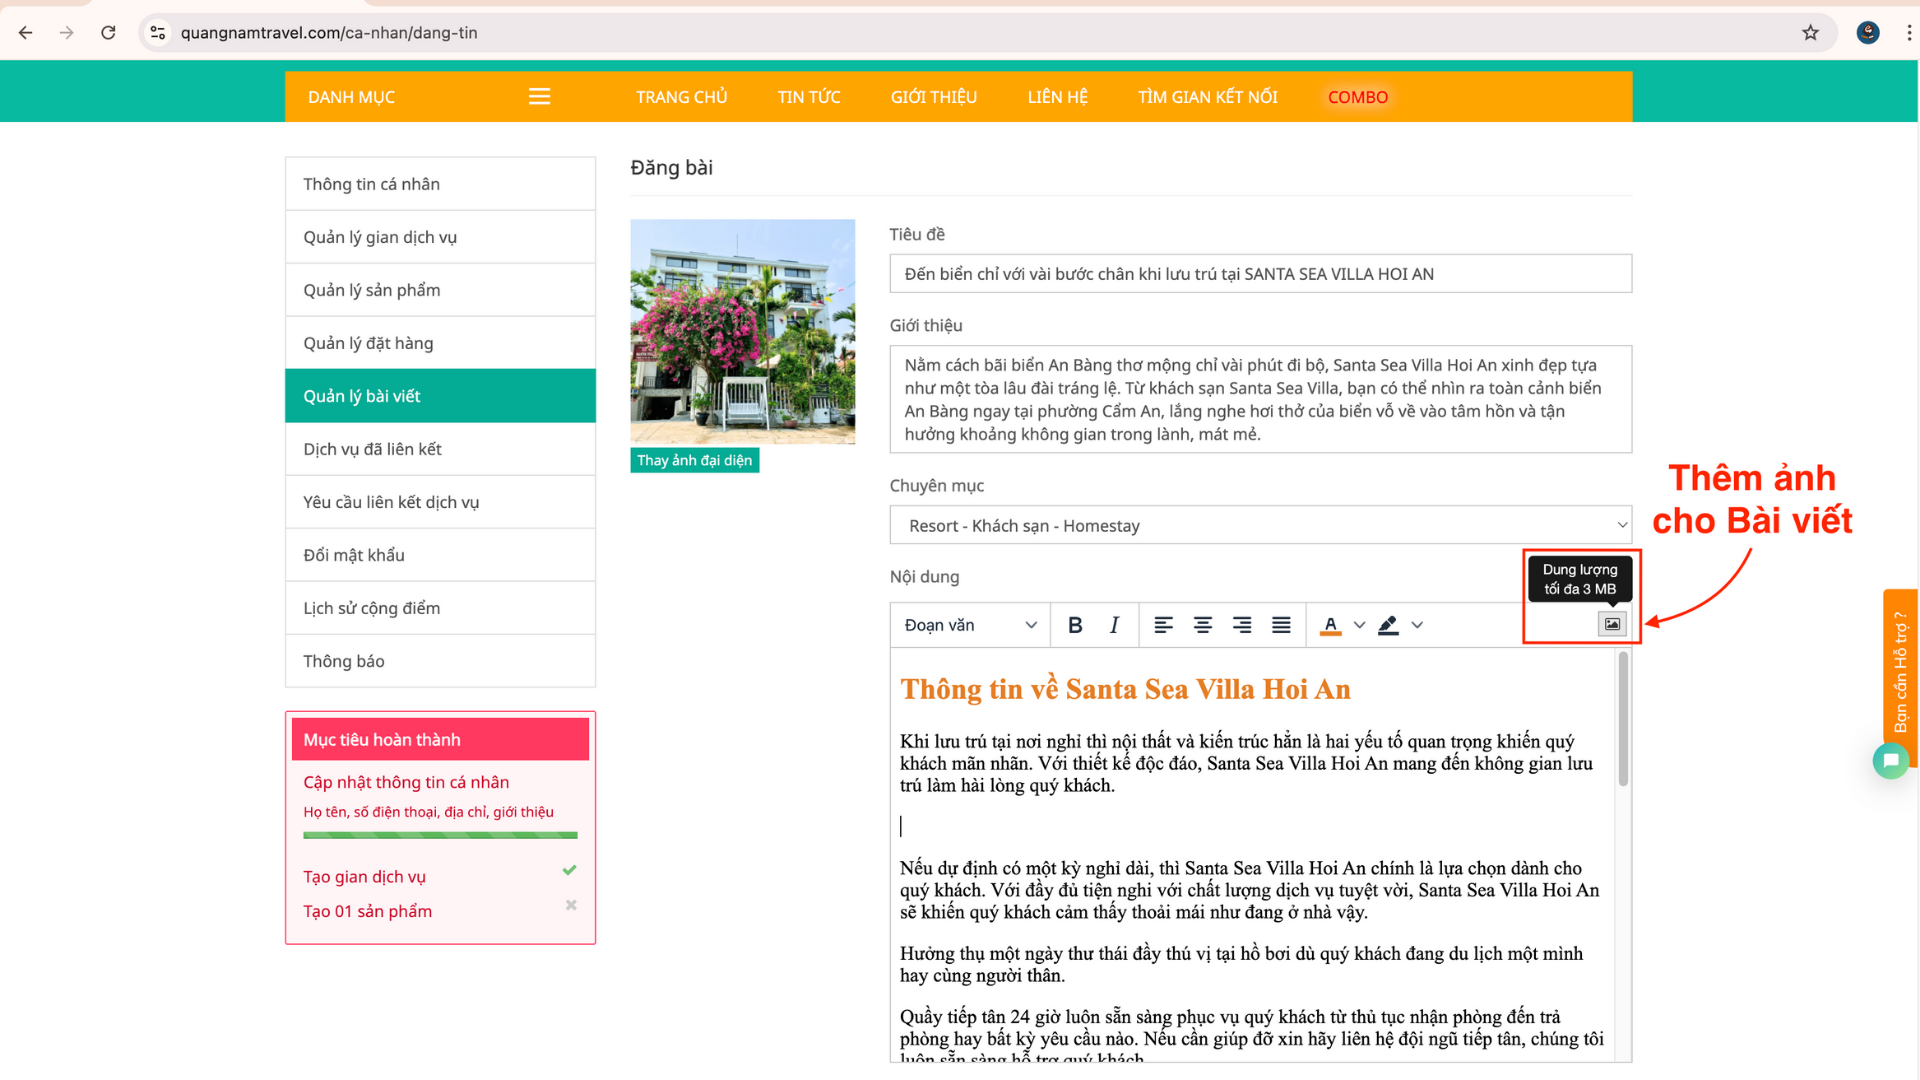Screen dimensions: 1920x1080
Task: Click the Thay ảnh đại diện button
Action: click(x=694, y=460)
